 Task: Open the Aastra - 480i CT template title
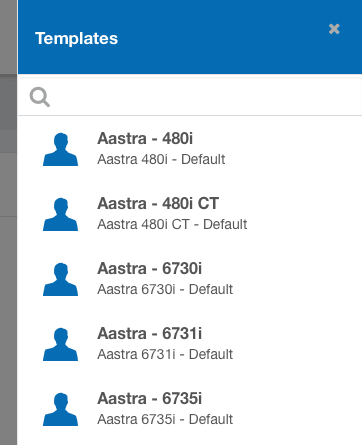pos(158,203)
